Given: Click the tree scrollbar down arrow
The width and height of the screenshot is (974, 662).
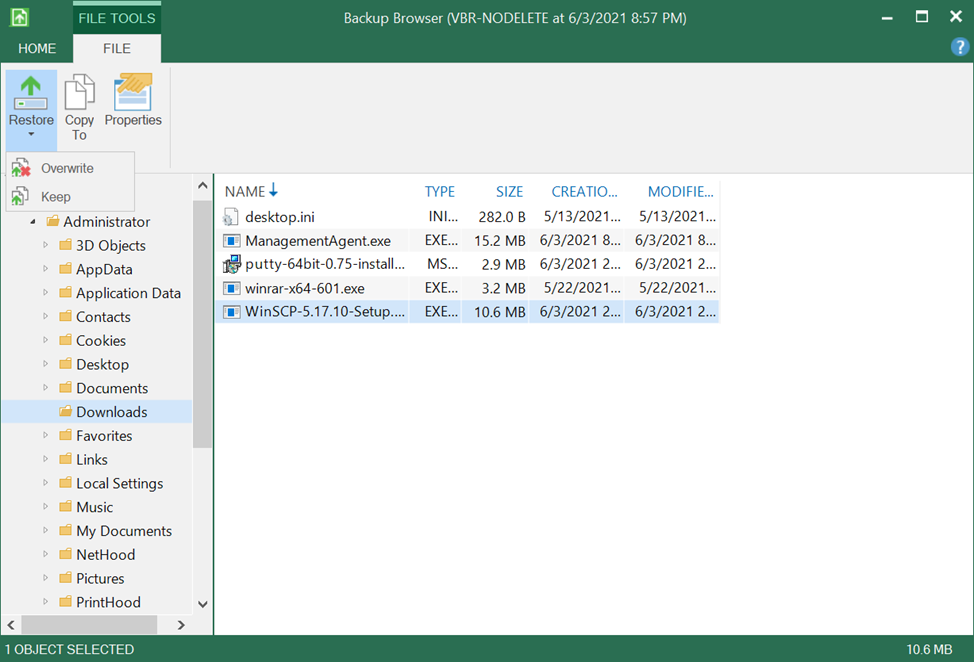Looking at the screenshot, I should 203,604.
